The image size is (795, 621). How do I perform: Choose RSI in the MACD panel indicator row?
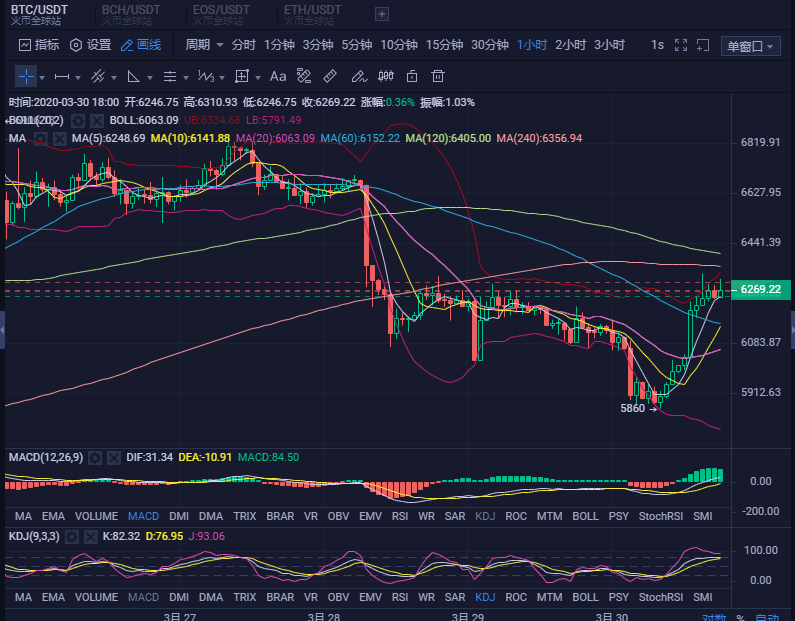tap(400, 517)
